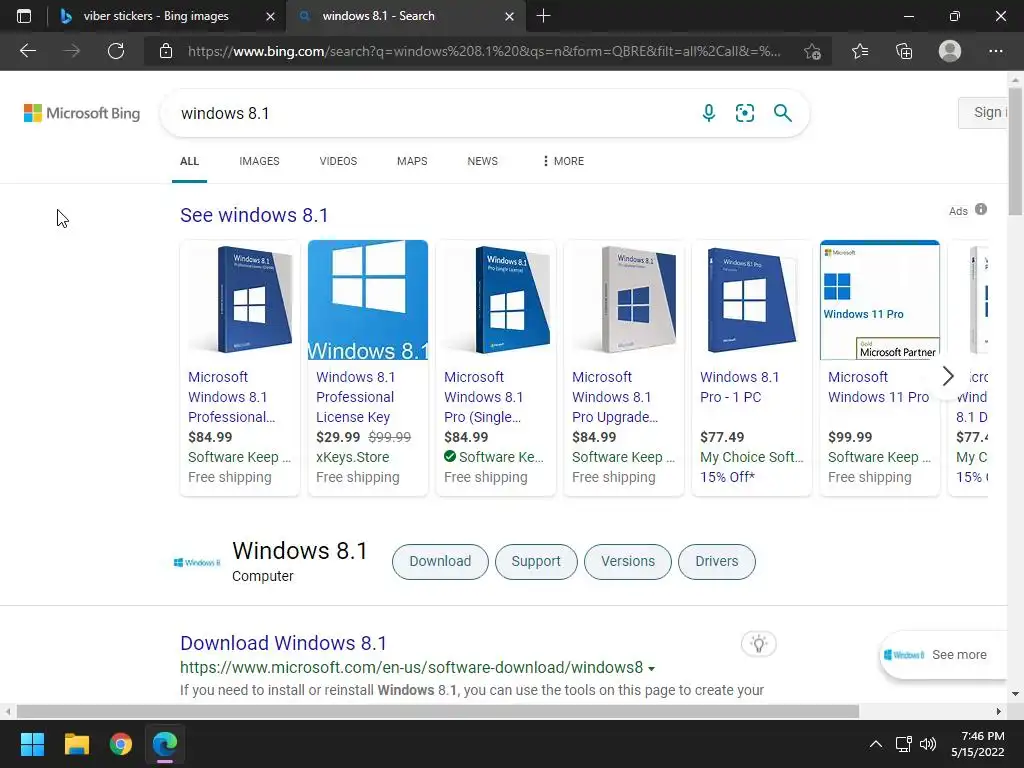The image size is (1024, 768).
Task: Click horizontal scrollbar right arrow
Action: coord(999,711)
